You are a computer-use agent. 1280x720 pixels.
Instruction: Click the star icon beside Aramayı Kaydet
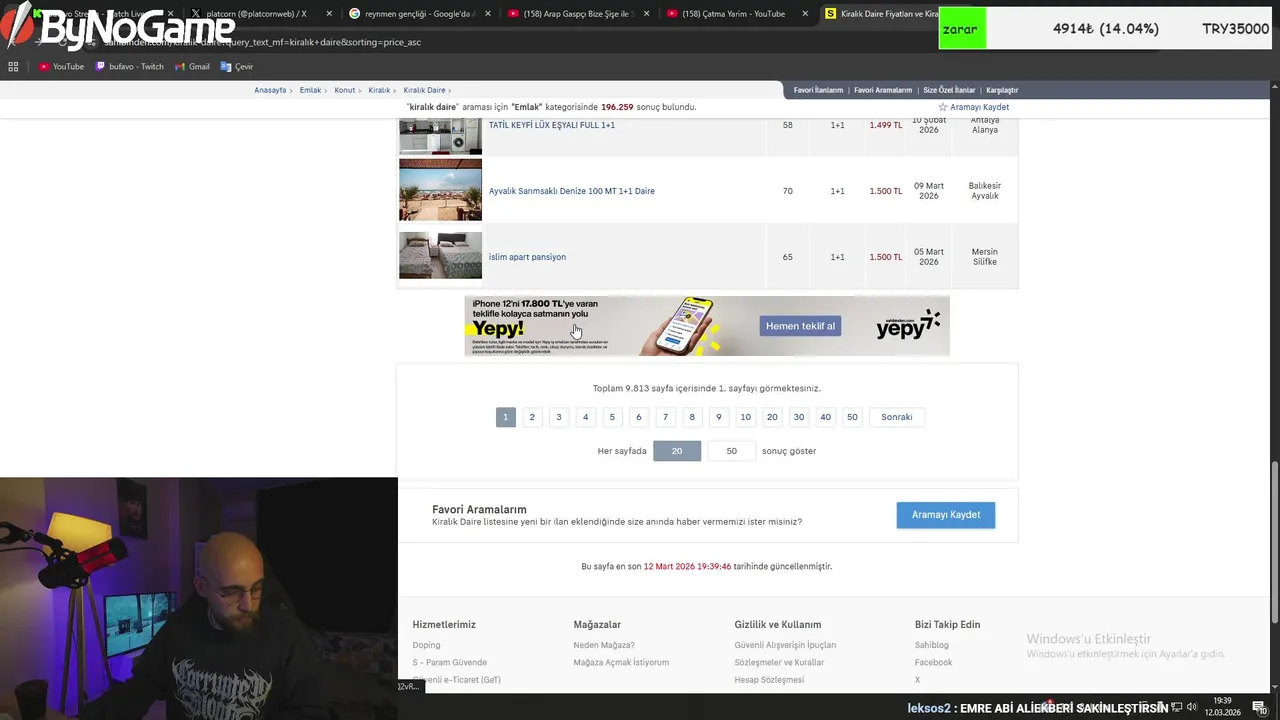(x=942, y=107)
